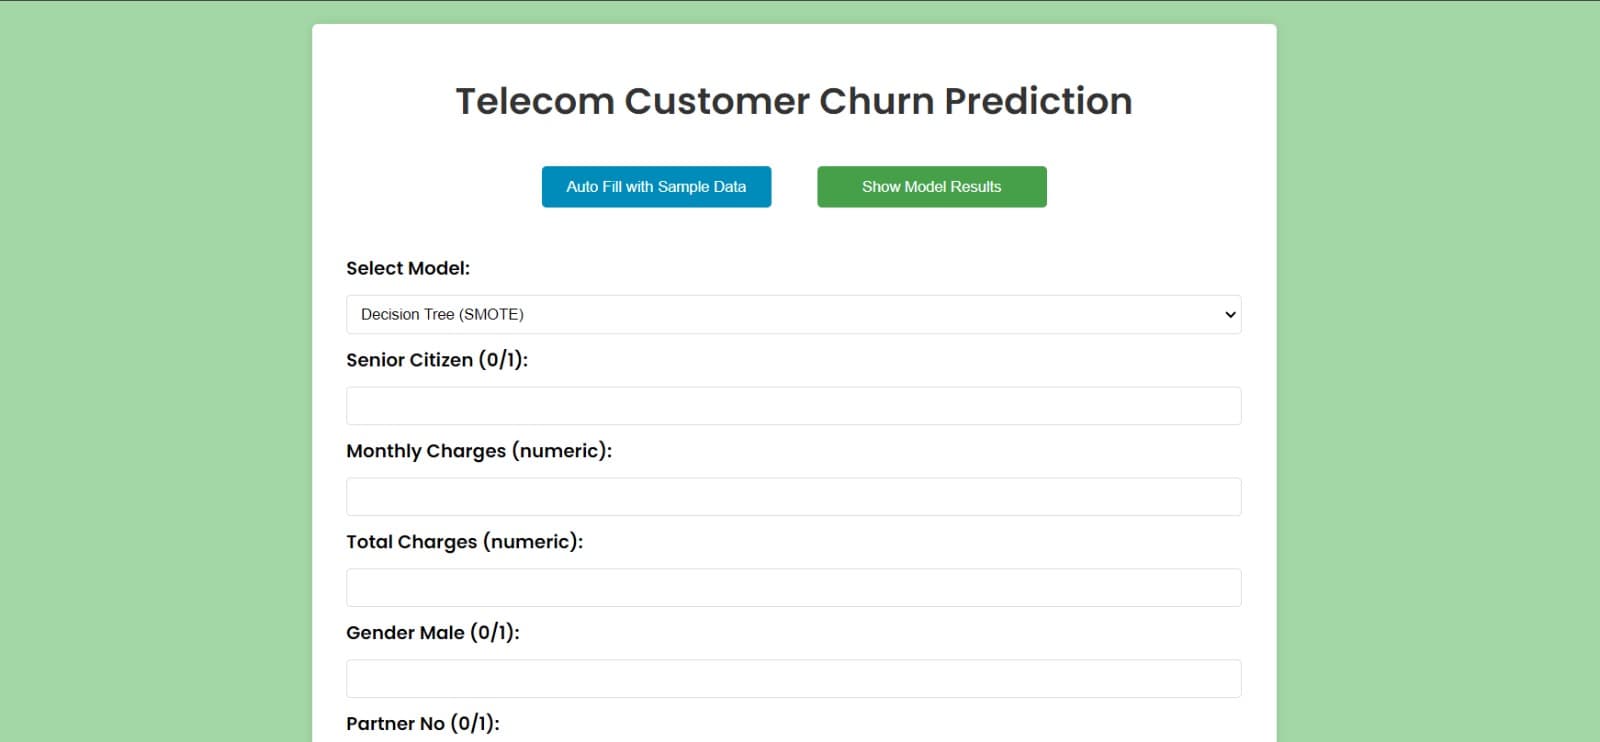
Task: Select the Decision Tree (SMOTE) option text
Action: click(442, 314)
